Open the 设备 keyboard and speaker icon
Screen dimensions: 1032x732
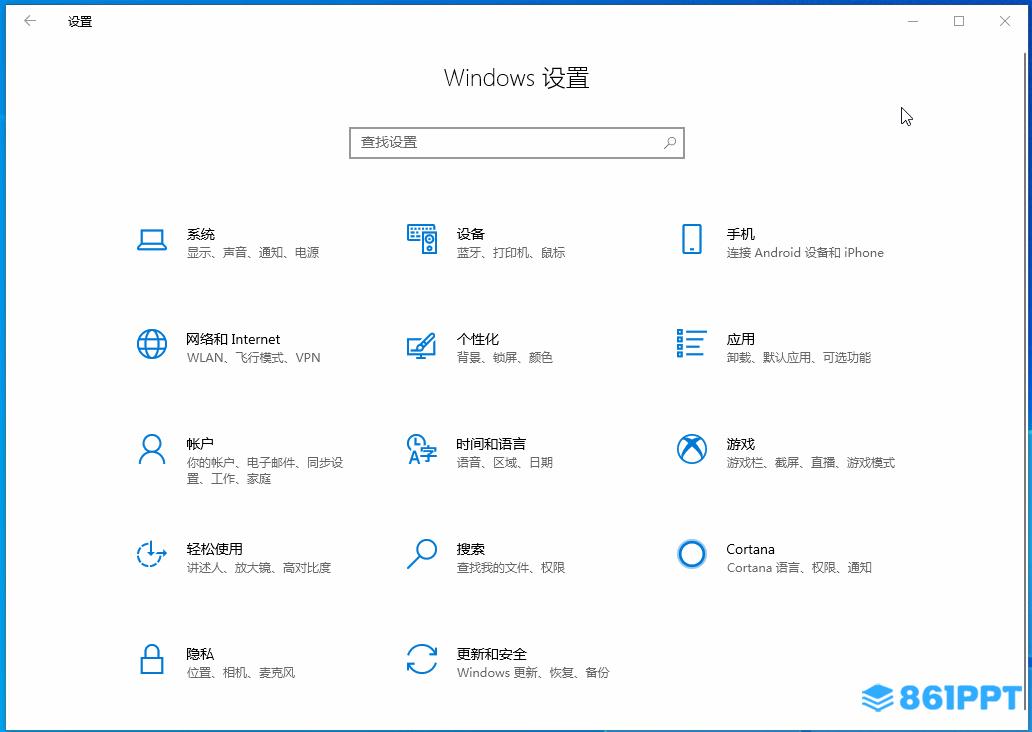pos(422,239)
